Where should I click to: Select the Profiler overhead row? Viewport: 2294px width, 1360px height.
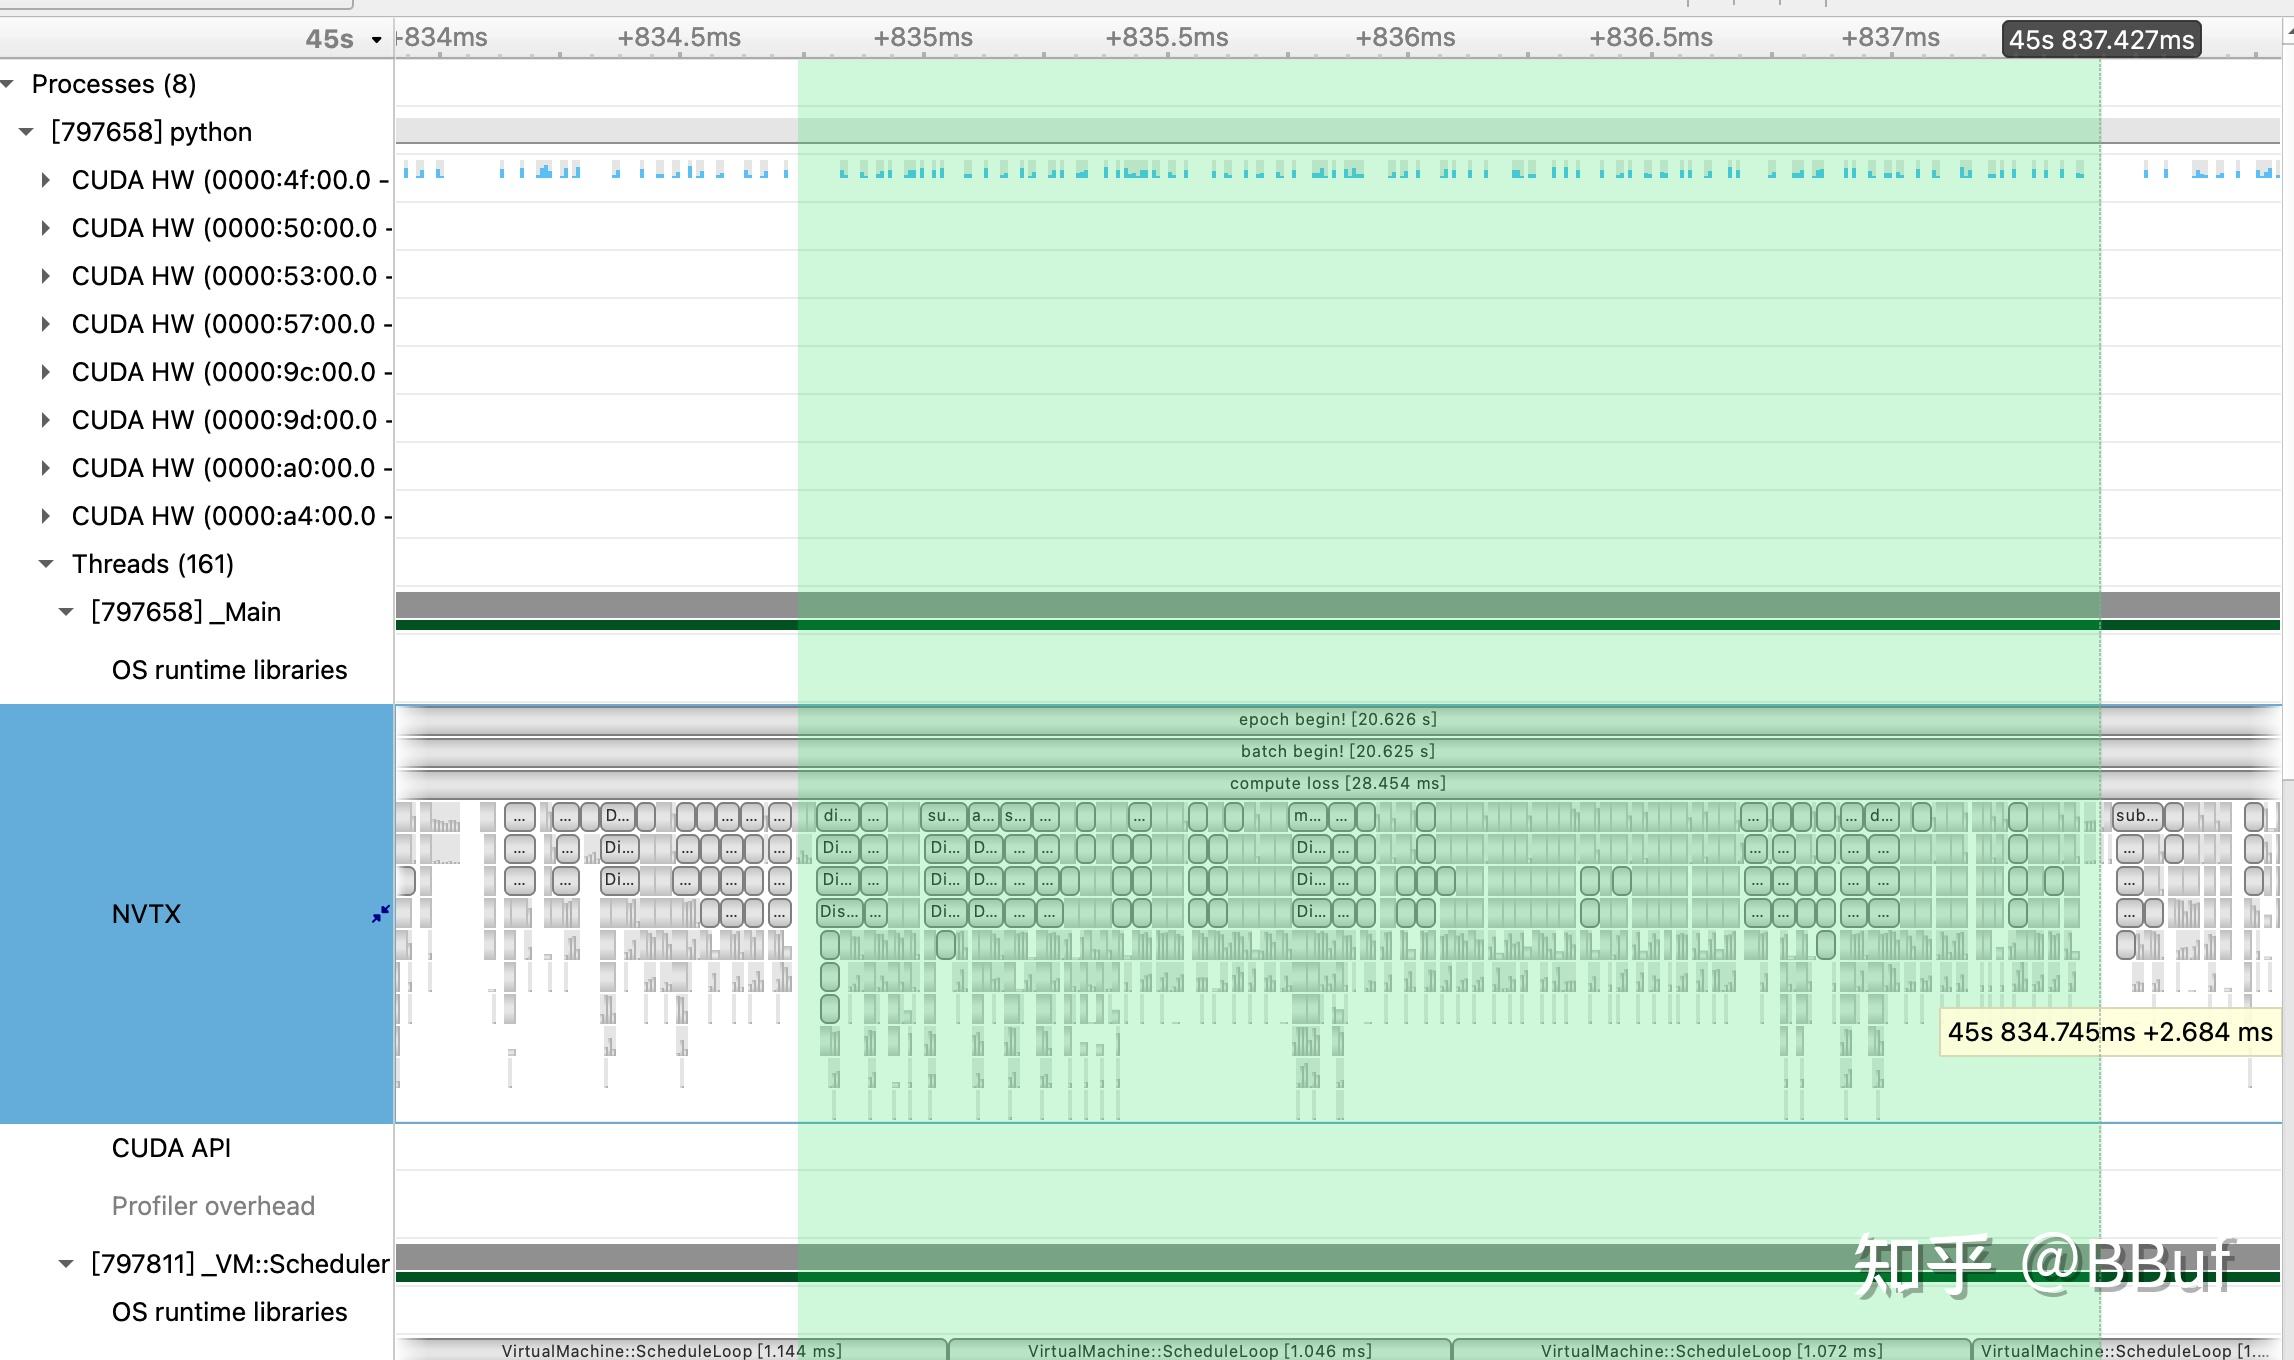click(x=213, y=1206)
